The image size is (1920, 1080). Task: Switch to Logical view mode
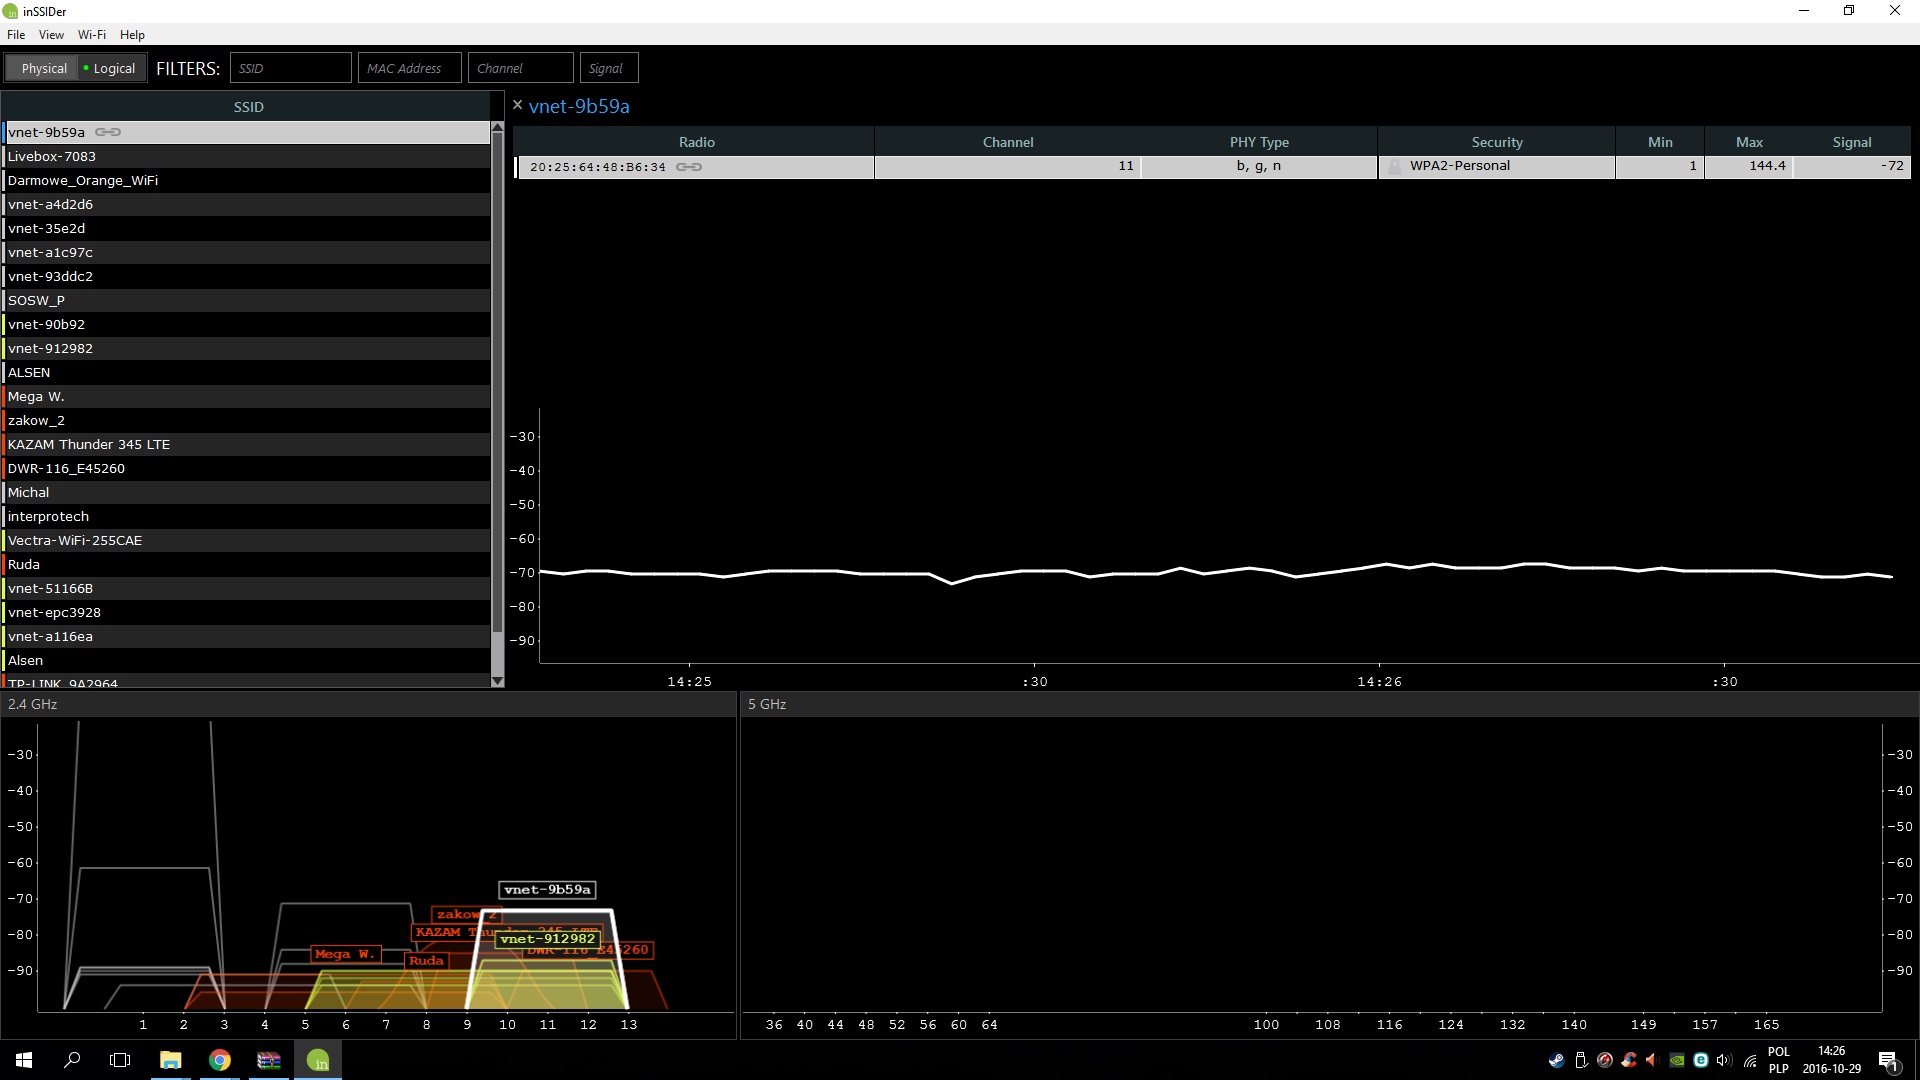tap(109, 68)
